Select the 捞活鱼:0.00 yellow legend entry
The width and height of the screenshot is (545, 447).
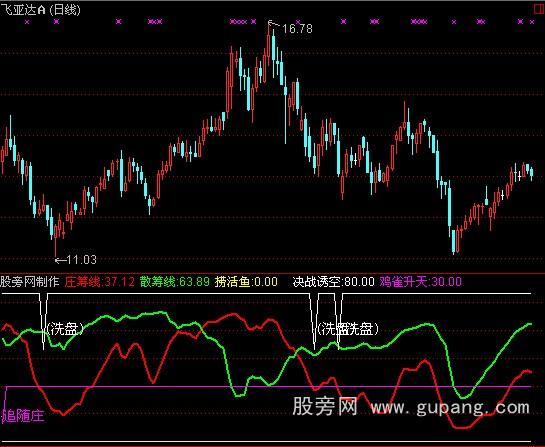coord(246,282)
